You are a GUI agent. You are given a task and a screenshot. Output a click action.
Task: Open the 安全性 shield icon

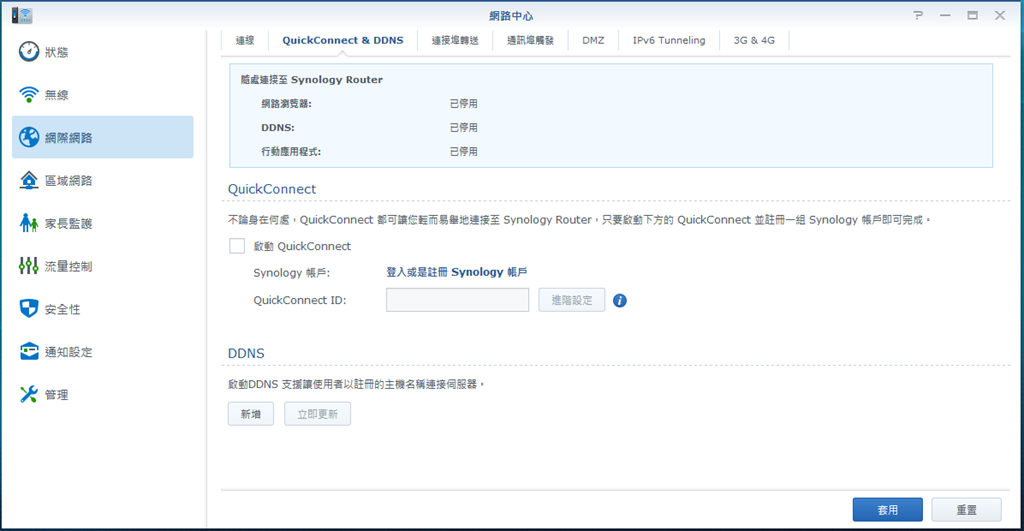[x=29, y=308]
